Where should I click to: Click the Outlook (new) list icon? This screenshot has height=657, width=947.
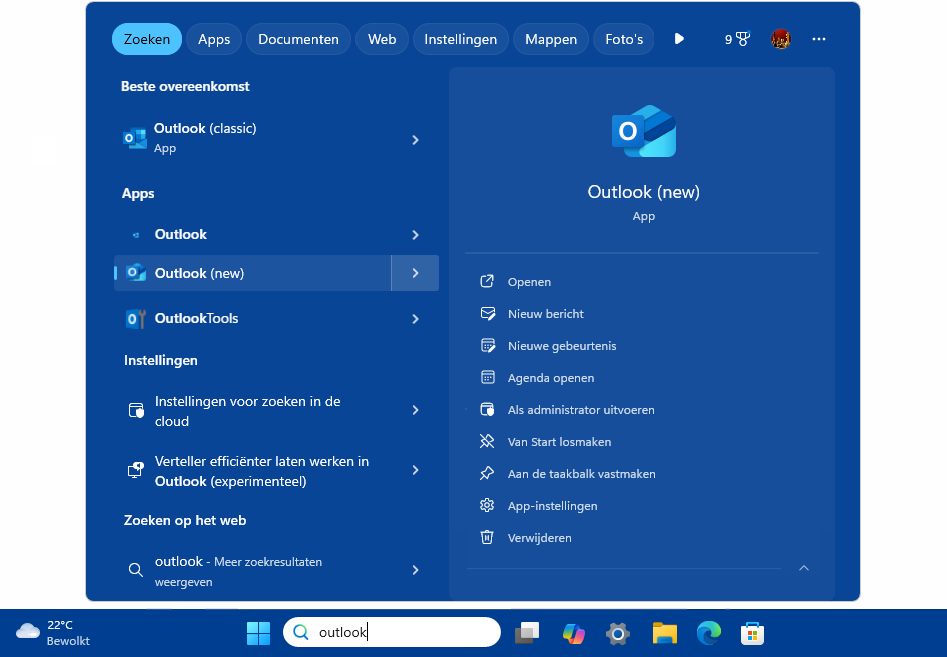(136, 273)
